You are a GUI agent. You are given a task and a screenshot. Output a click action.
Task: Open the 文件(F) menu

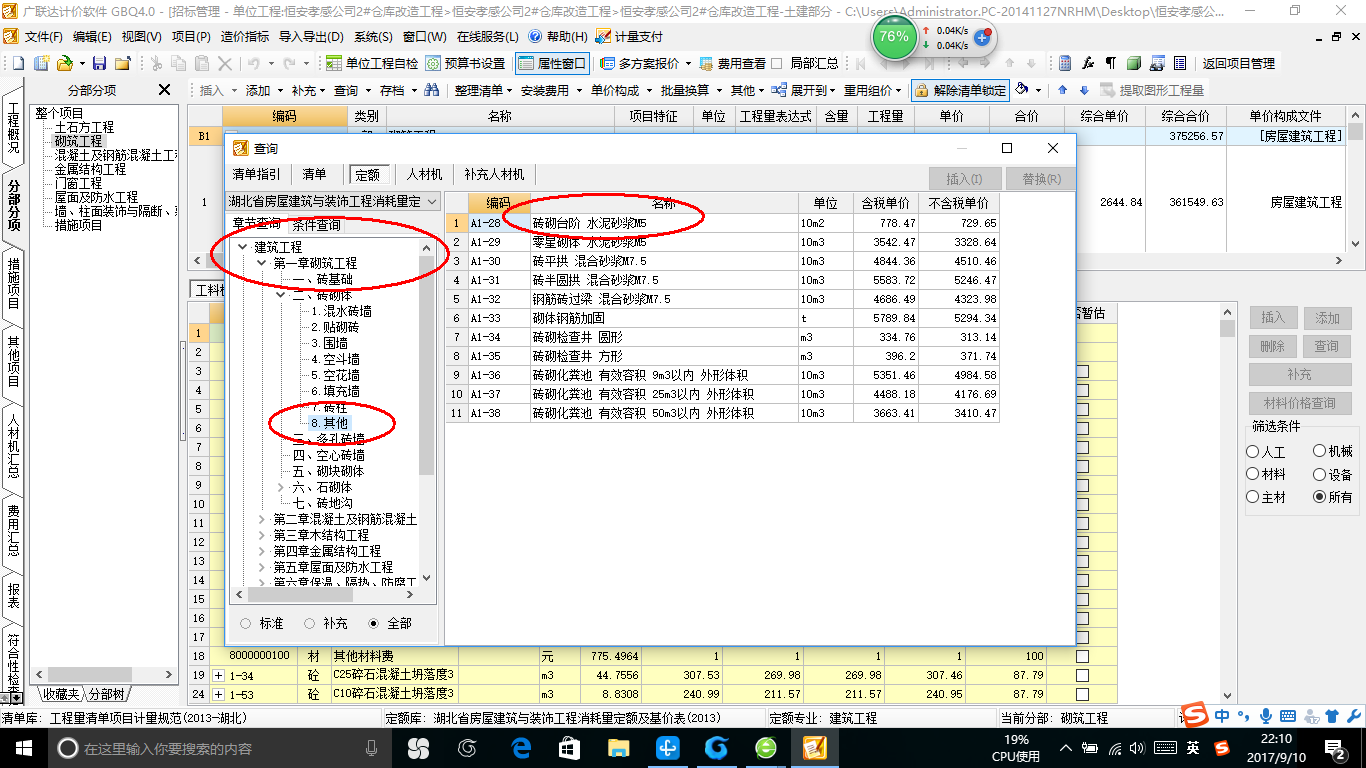44,36
